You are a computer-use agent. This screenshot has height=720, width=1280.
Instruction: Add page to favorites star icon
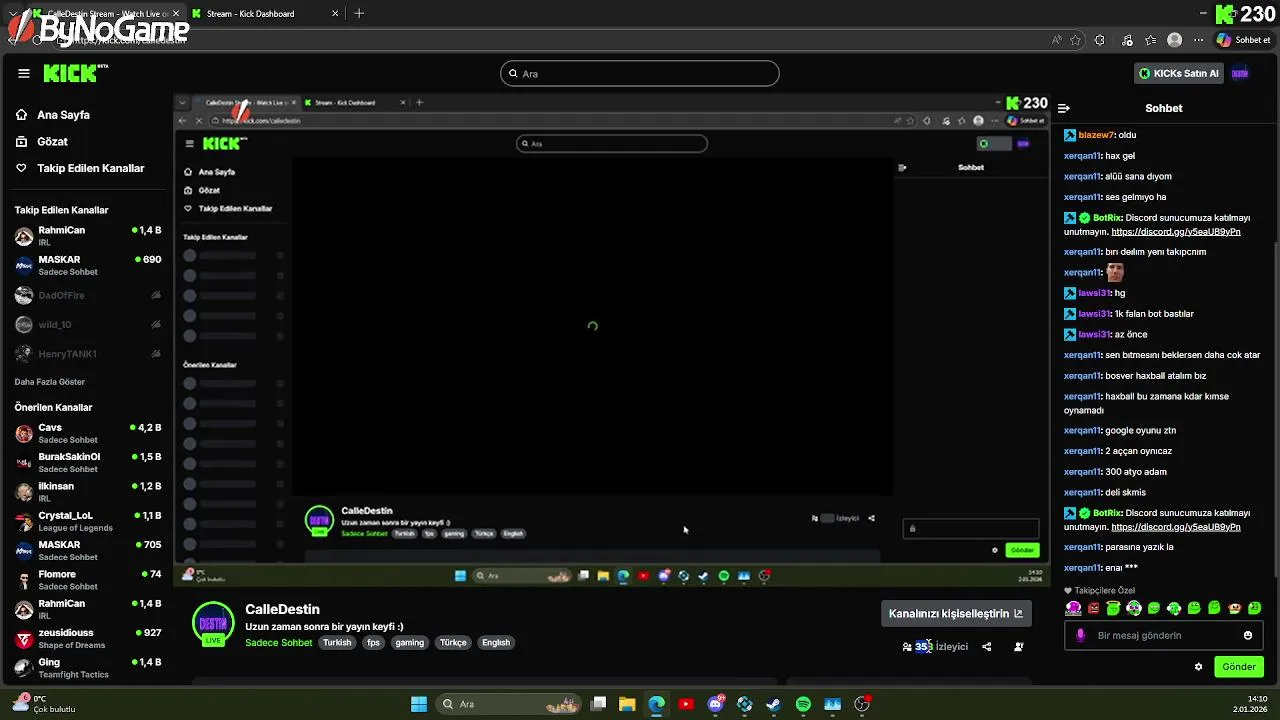point(1076,40)
